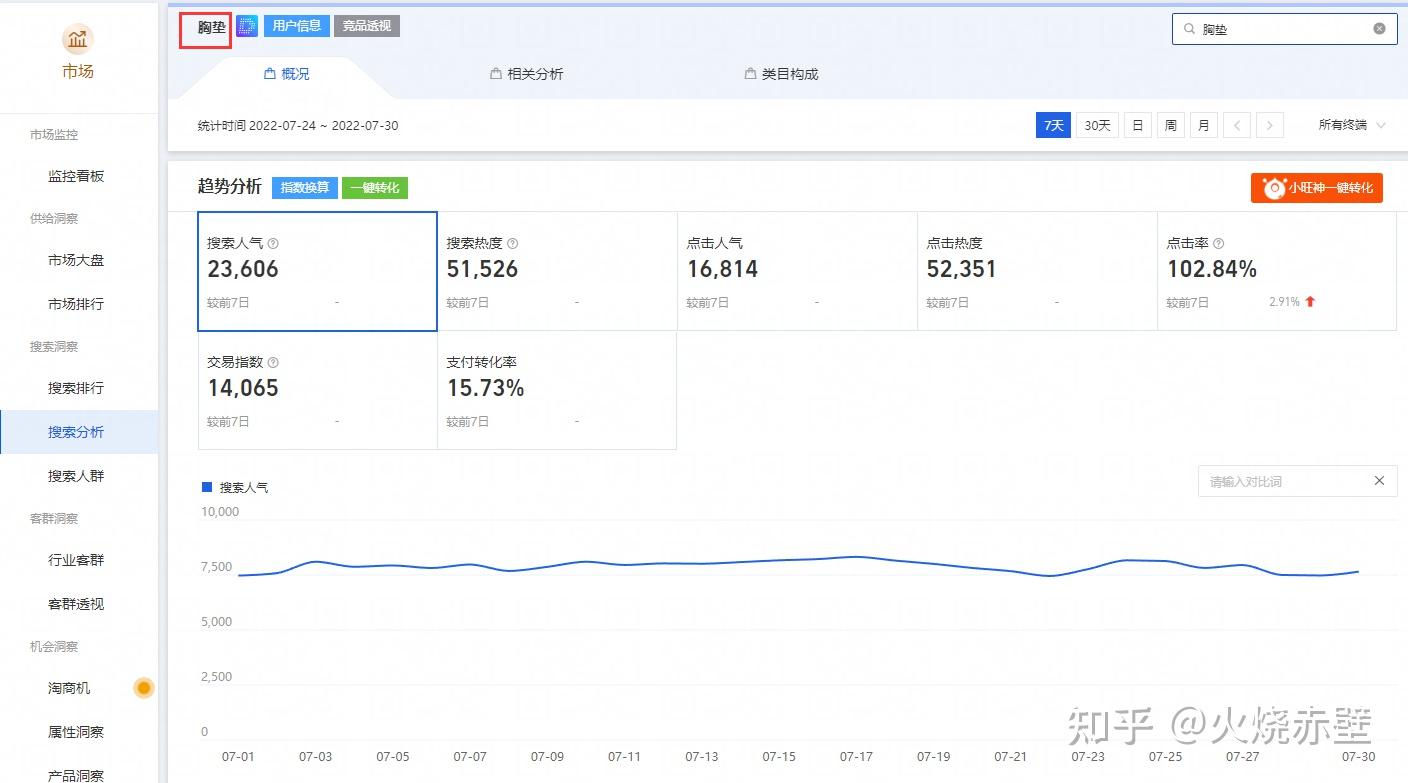The width and height of the screenshot is (1408, 783).
Task: Clear the comparison word input X icon
Action: [1379, 481]
